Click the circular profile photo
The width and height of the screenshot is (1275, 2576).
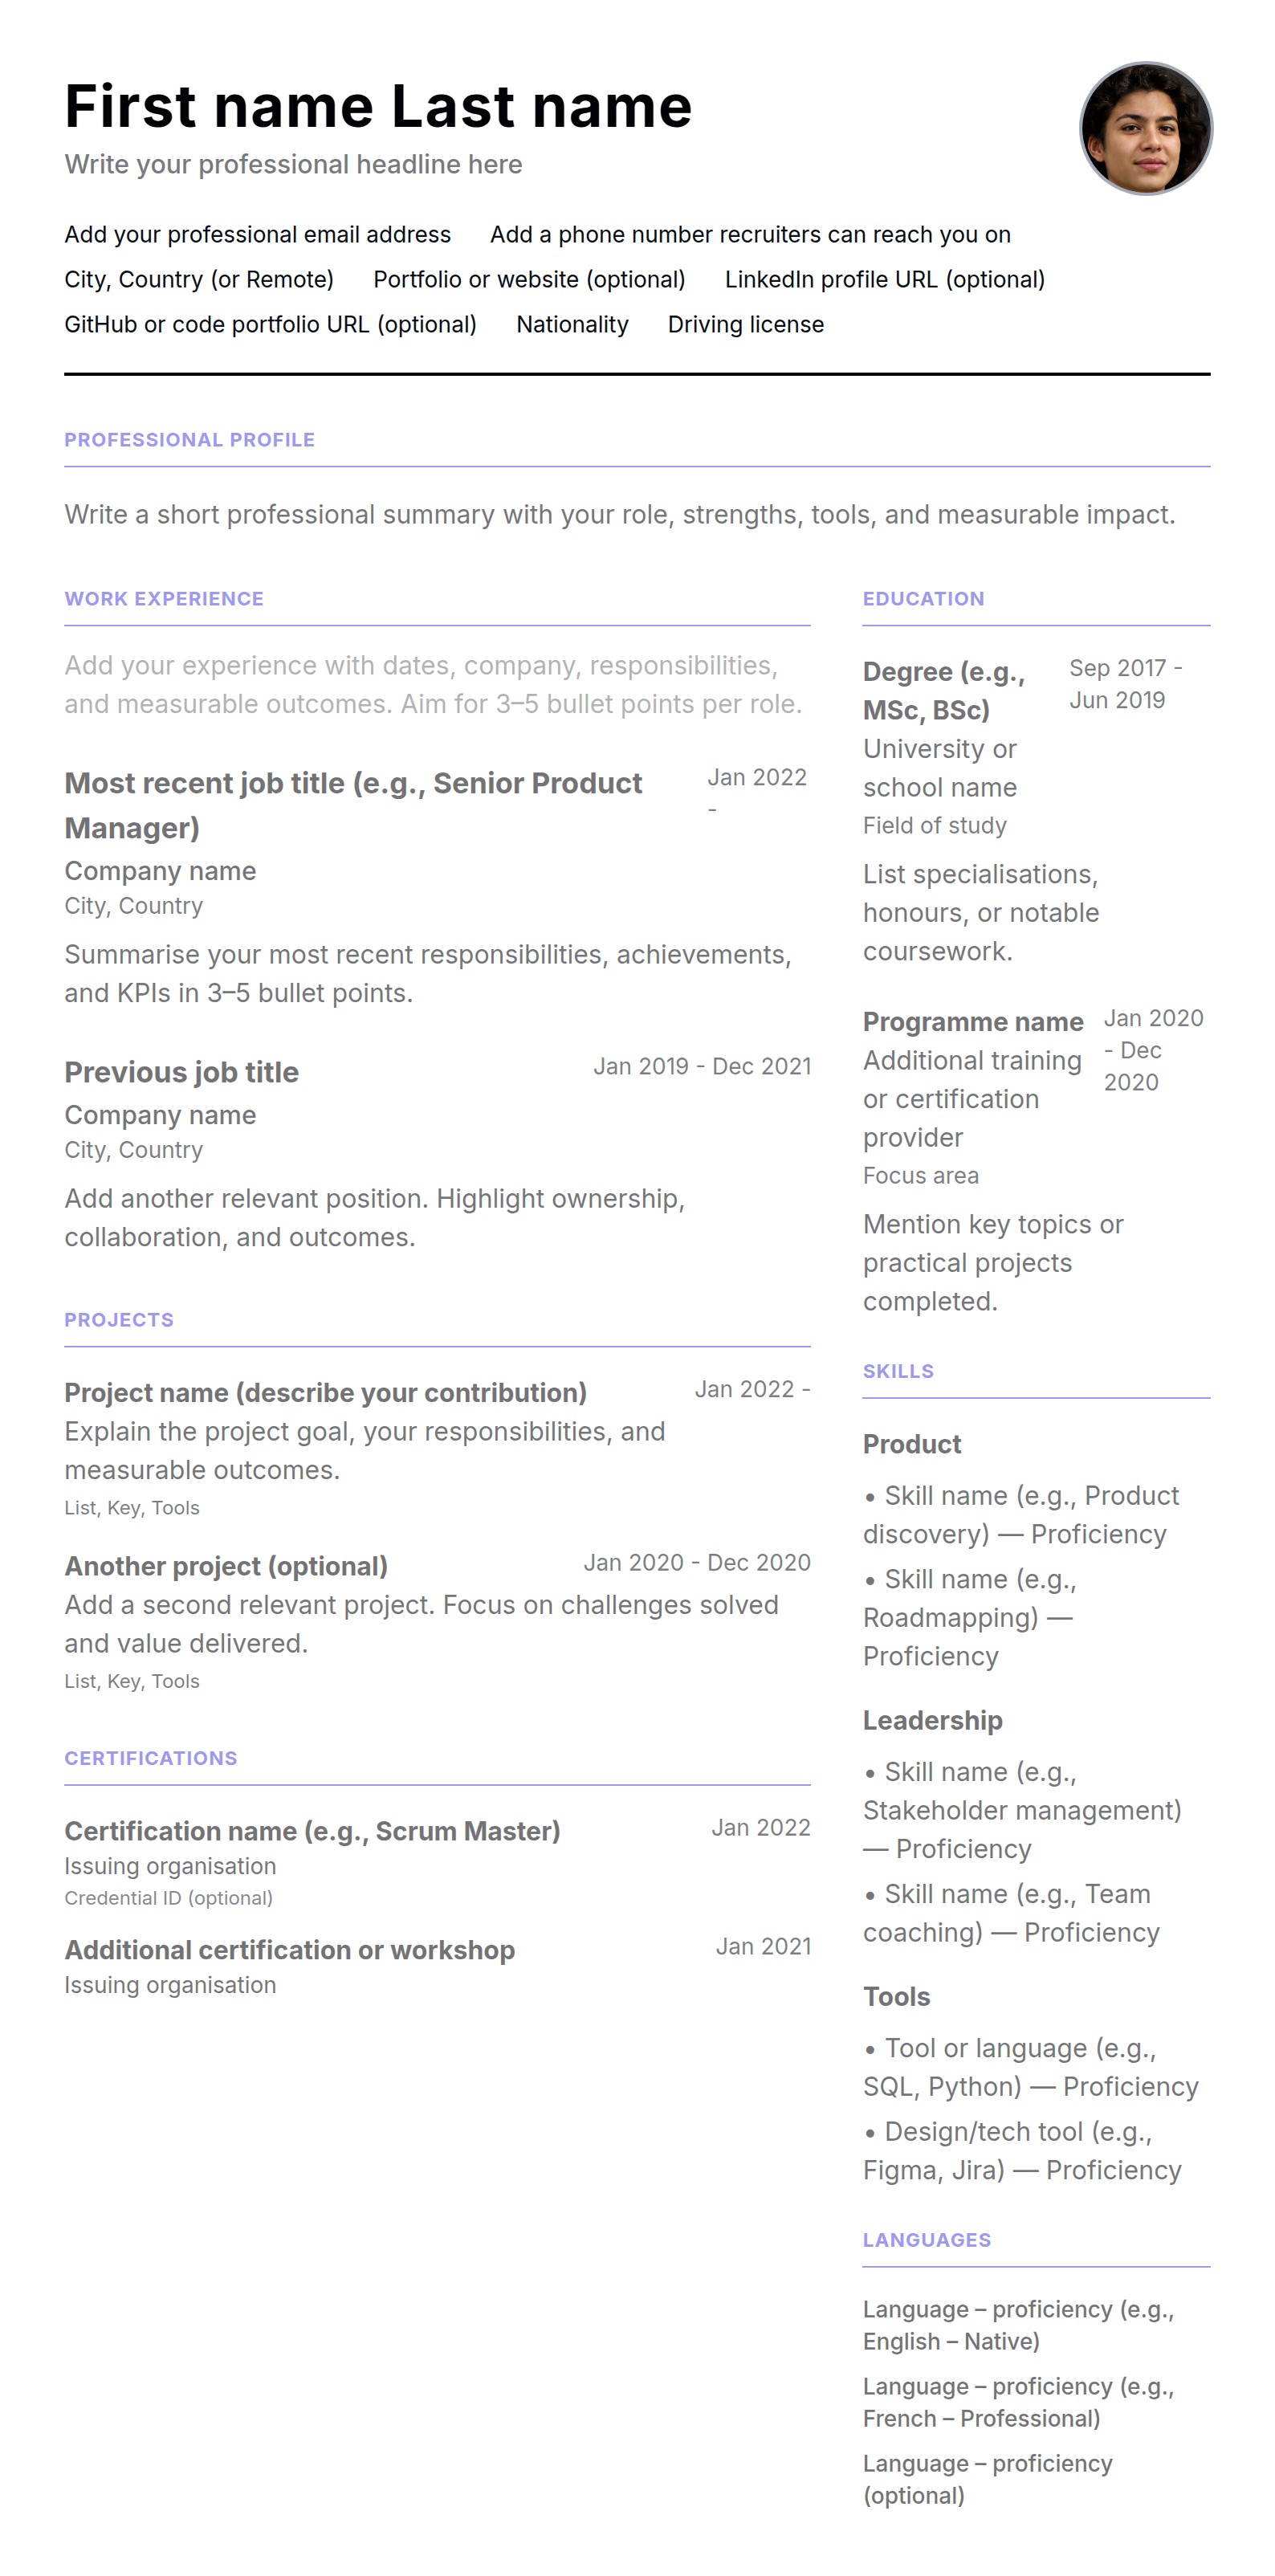coord(1145,128)
